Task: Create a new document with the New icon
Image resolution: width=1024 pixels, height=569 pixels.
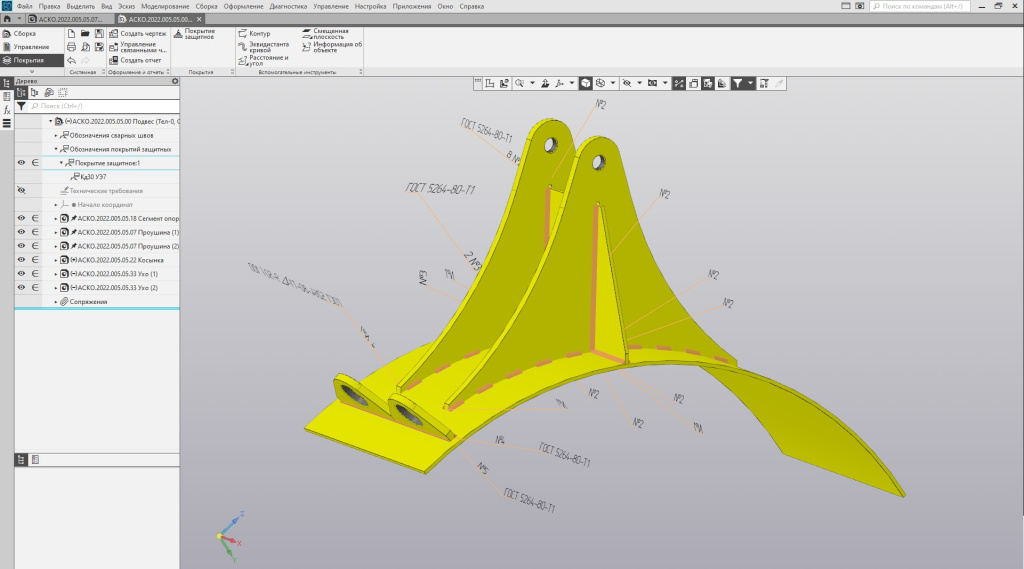Action: tap(71, 33)
